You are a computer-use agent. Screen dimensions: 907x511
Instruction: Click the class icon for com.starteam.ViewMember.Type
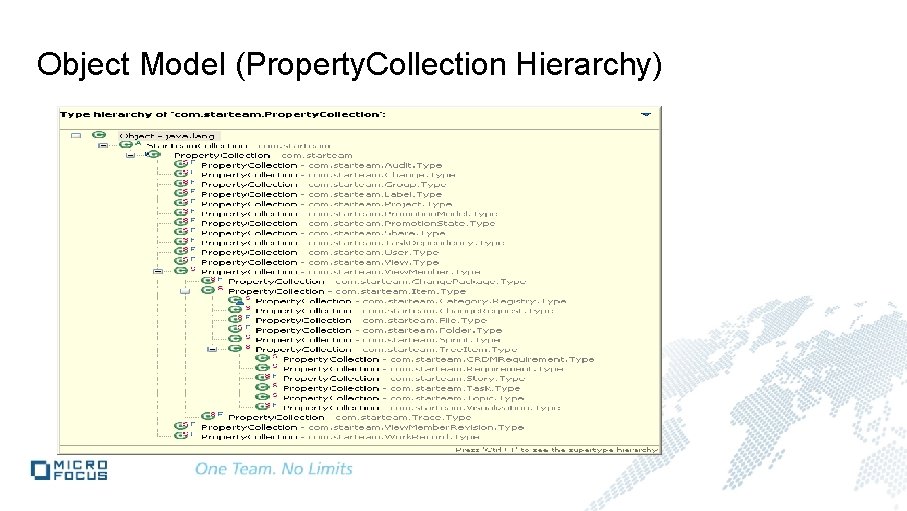(x=181, y=271)
